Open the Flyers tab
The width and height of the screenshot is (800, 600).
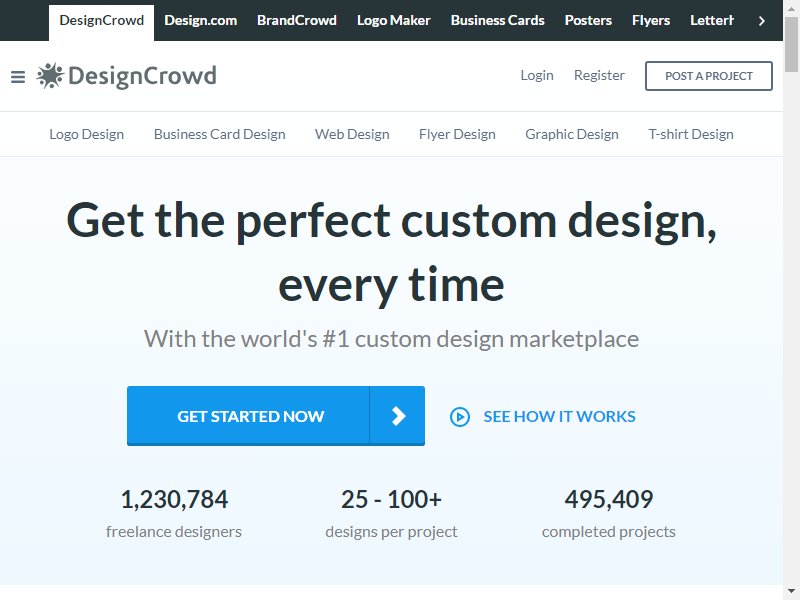(651, 21)
